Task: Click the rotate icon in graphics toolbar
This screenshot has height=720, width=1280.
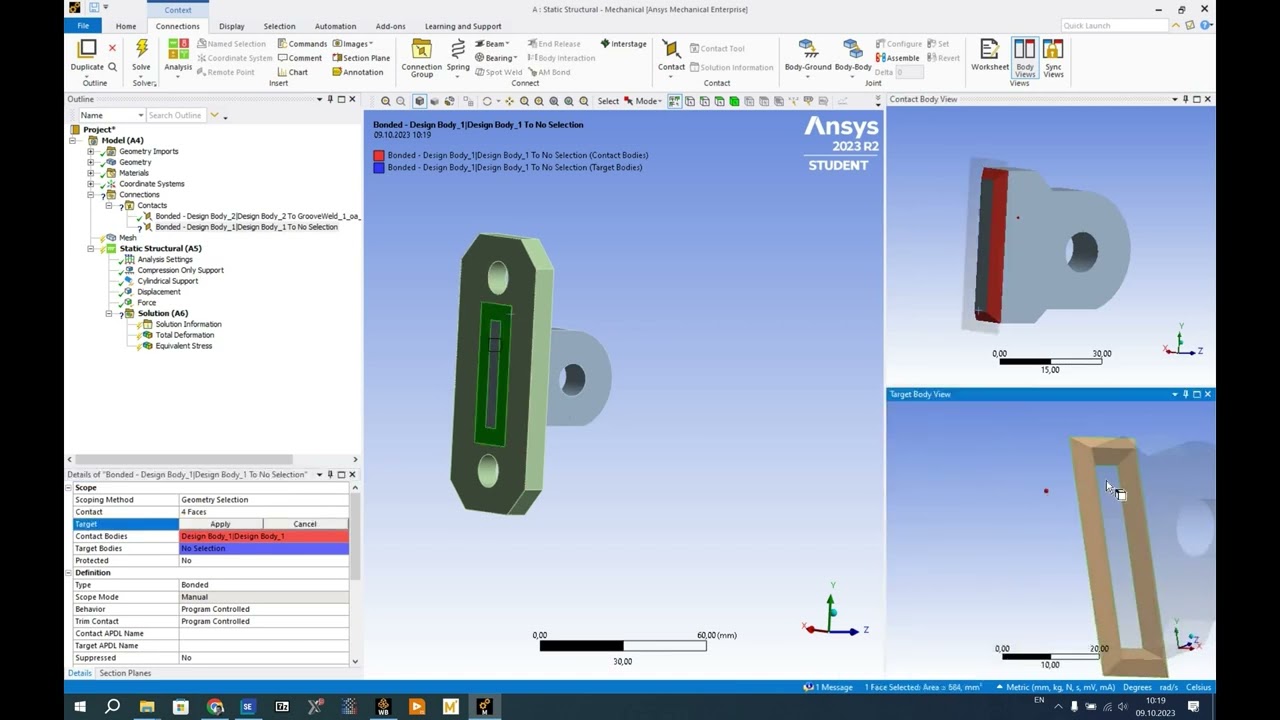Action: click(x=487, y=101)
